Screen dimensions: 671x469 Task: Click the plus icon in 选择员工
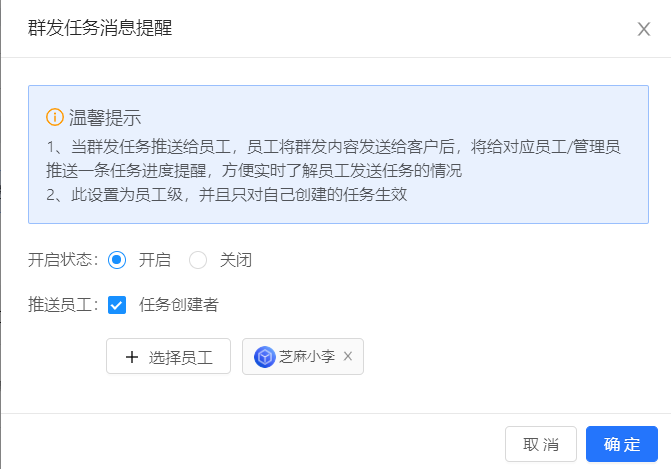coord(132,357)
